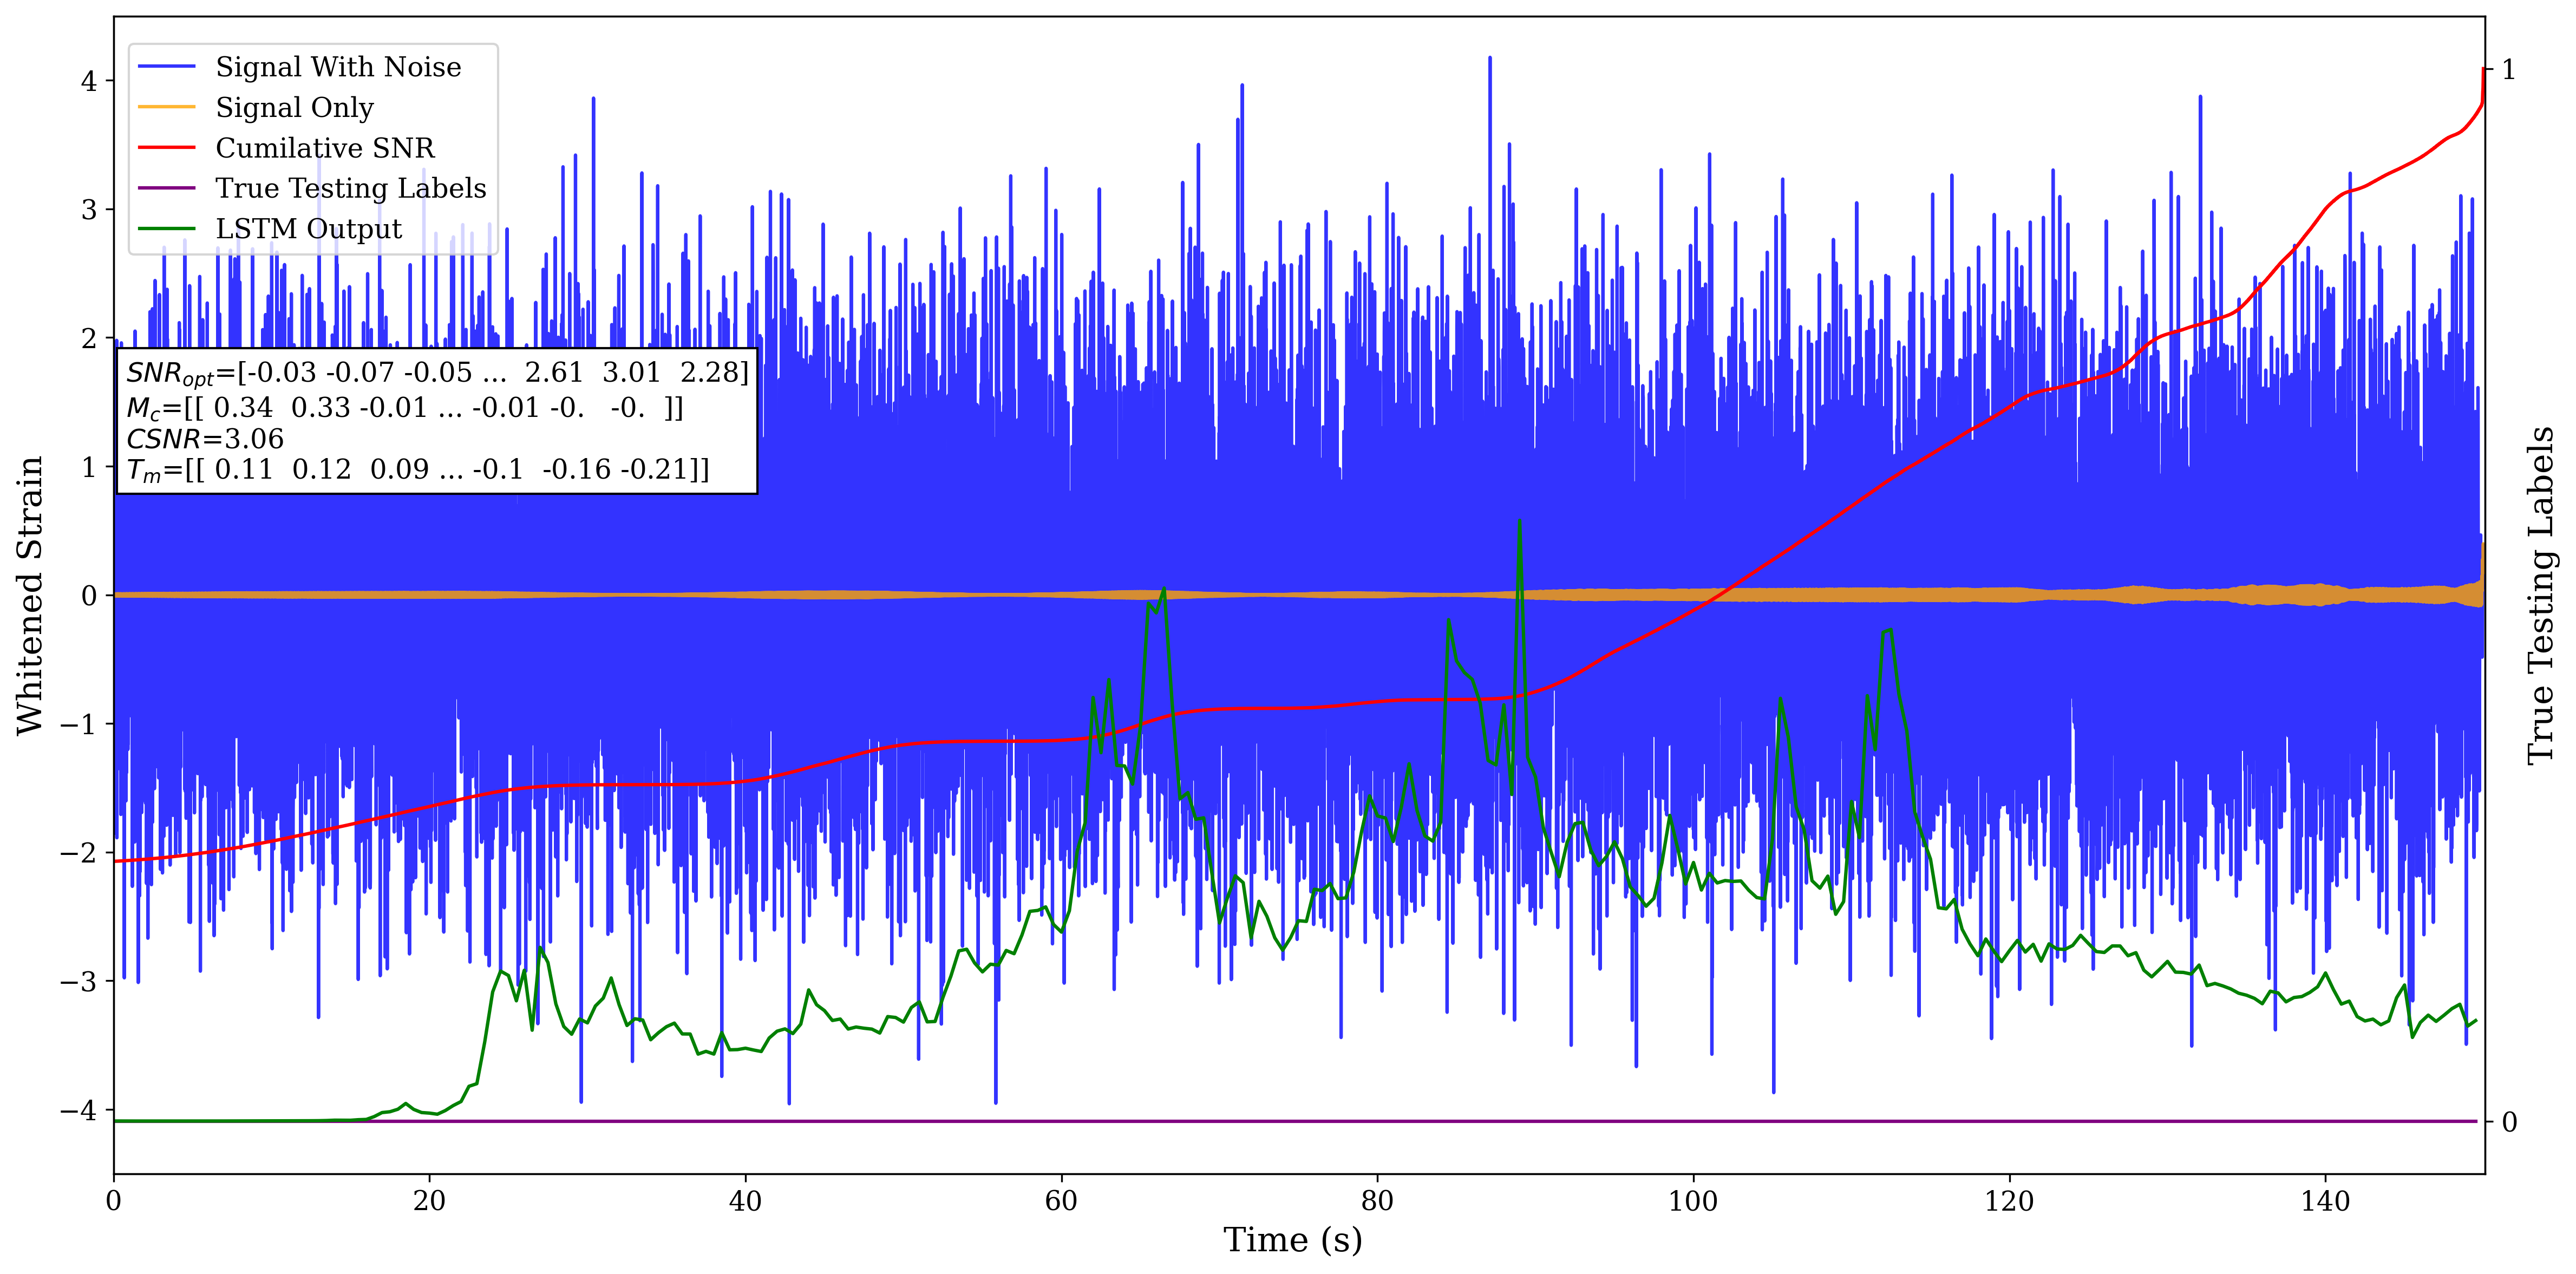Click the CSNR=3.06 annotation text
2576x1274 pixels.
pyautogui.click(x=205, y=439)
